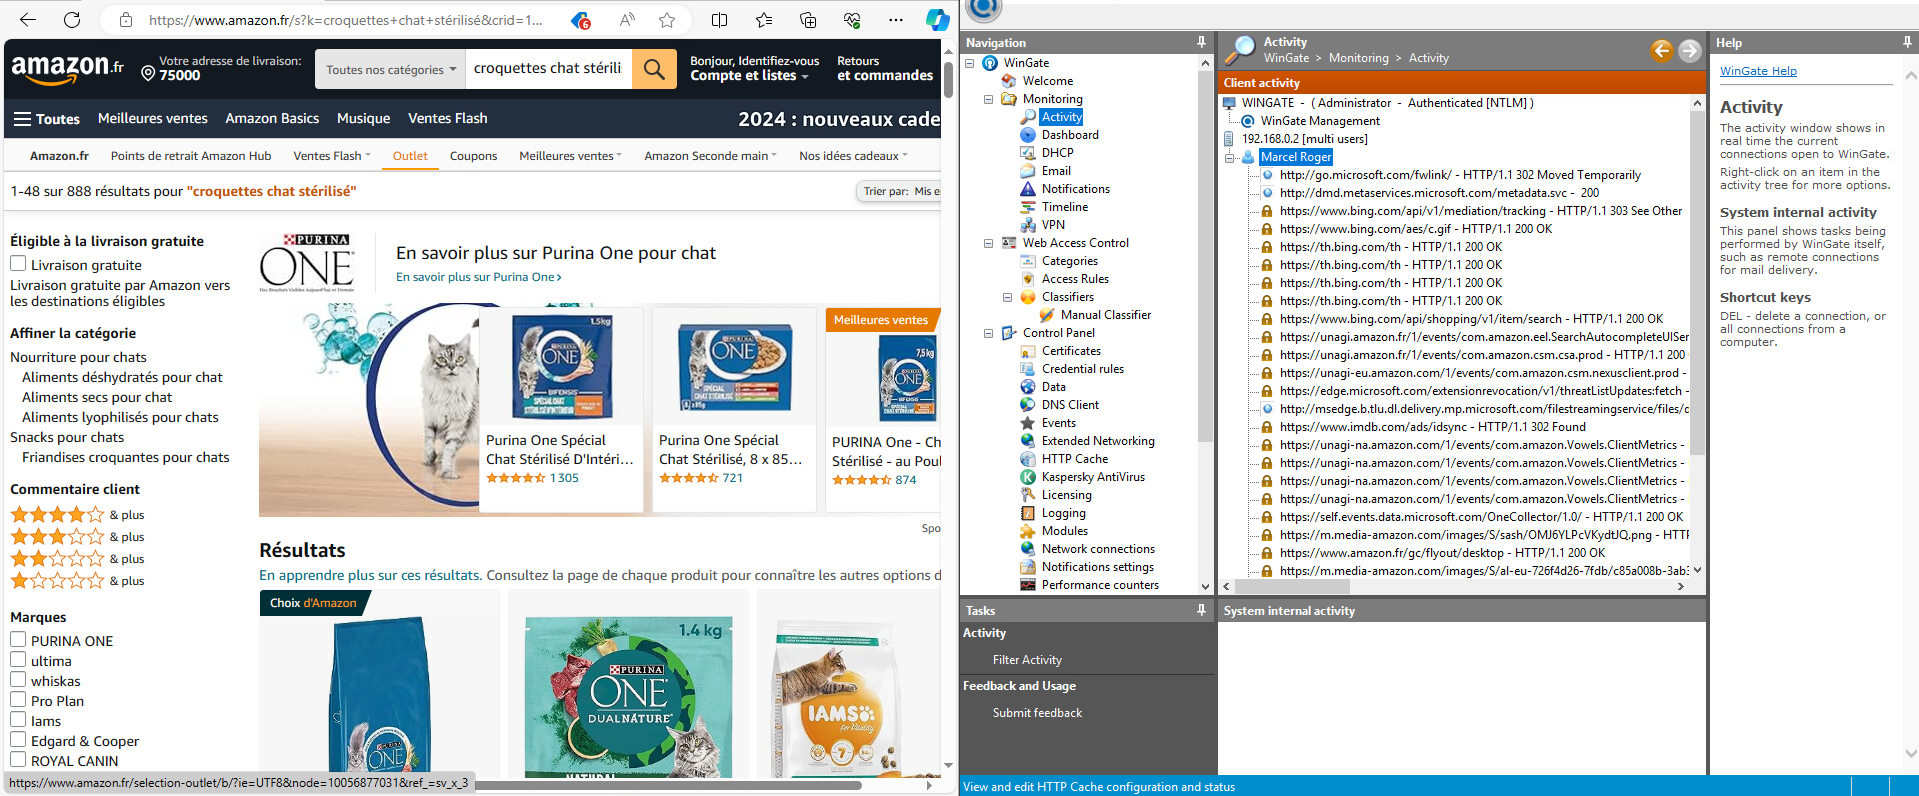Tick the whiskas brand checkbox
The image size is (1919, 796).
pos(18,660)
